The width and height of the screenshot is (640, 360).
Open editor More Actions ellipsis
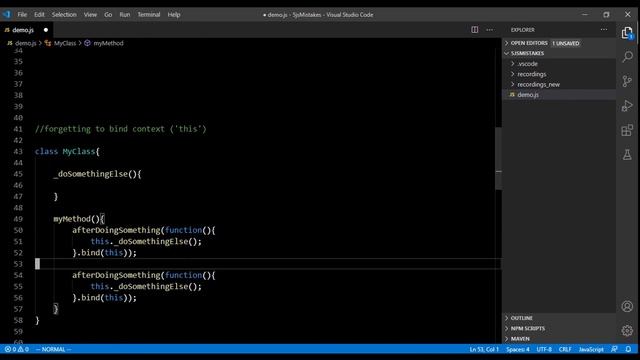(x=489, y=30)
